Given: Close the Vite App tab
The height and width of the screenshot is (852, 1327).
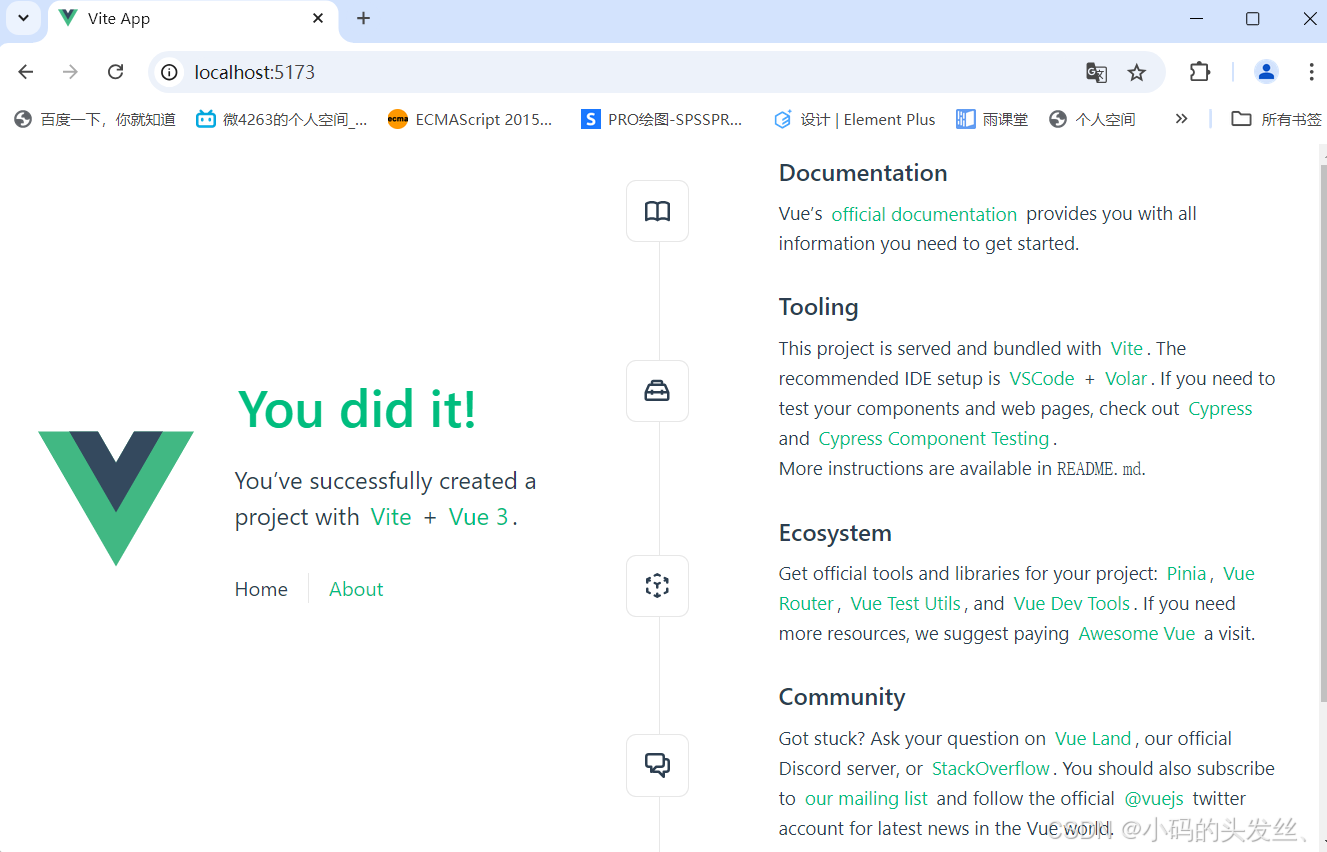Looking at the screenshot, I should coord(318,19).
